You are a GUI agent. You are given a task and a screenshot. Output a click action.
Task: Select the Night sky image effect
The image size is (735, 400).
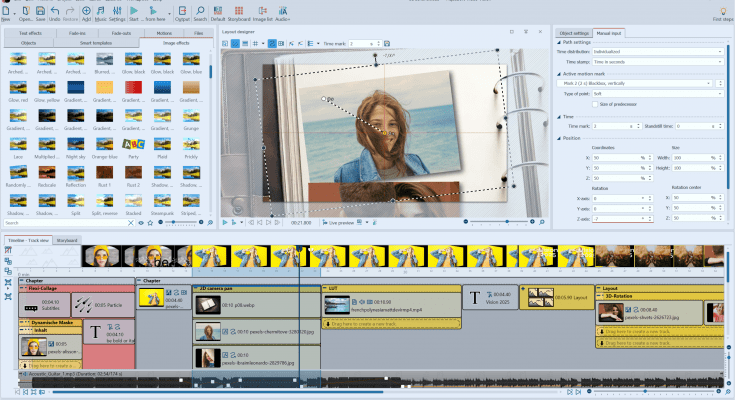(75, 148)
